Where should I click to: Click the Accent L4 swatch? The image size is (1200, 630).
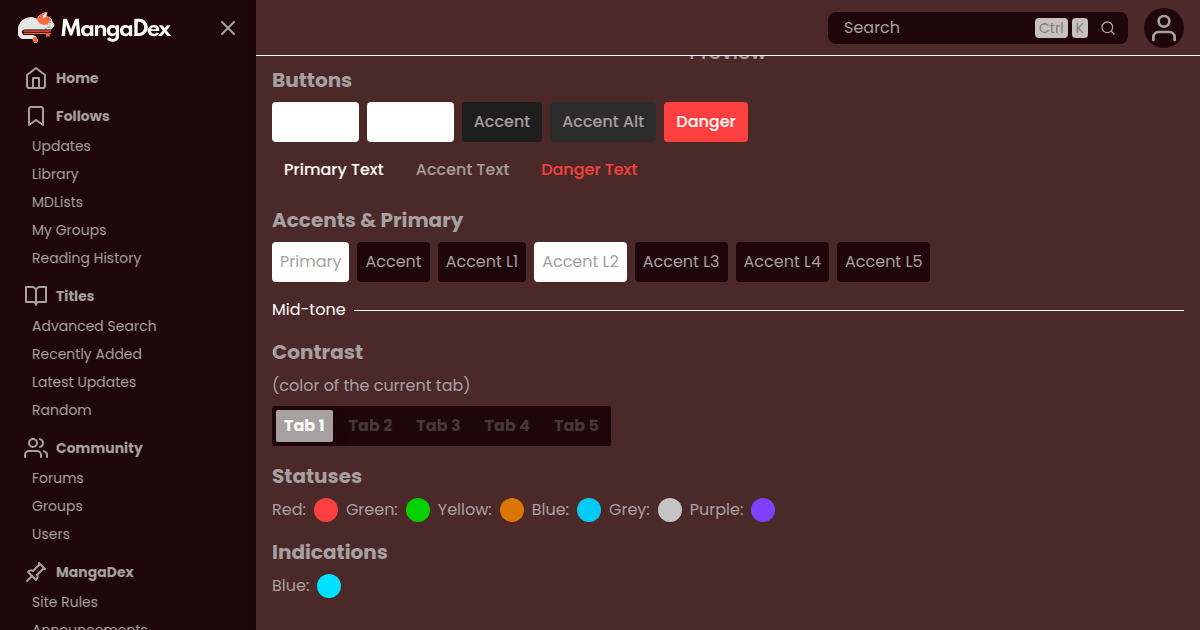click(782, 262)
